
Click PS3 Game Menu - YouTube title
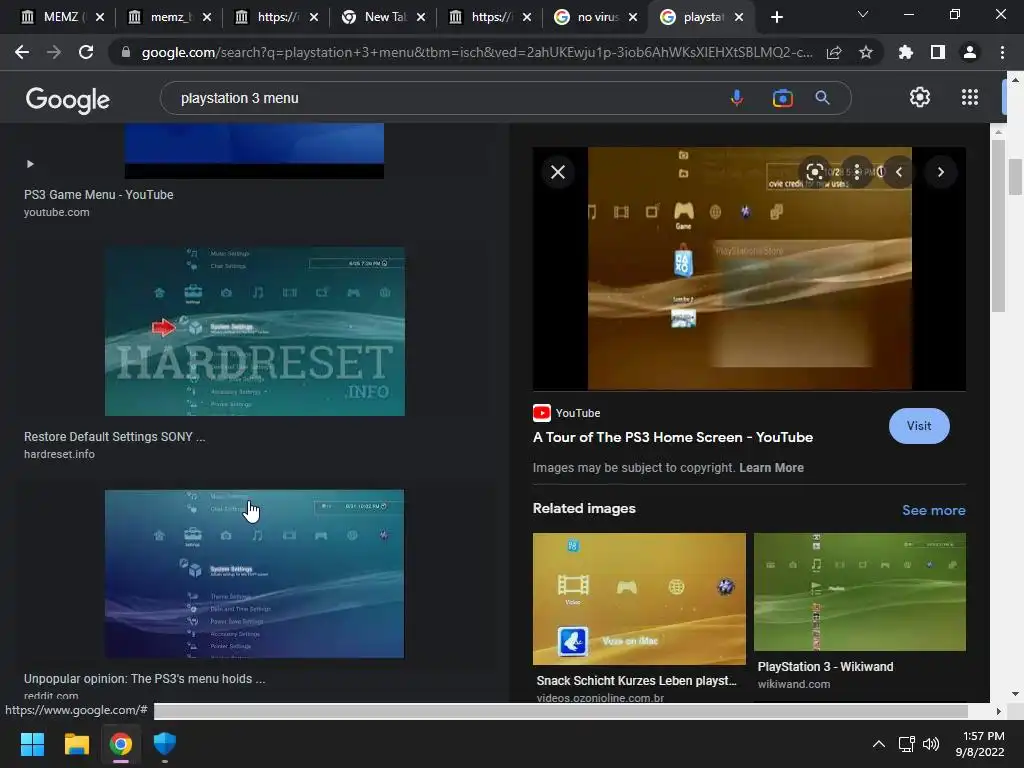[x=99, y=195]
